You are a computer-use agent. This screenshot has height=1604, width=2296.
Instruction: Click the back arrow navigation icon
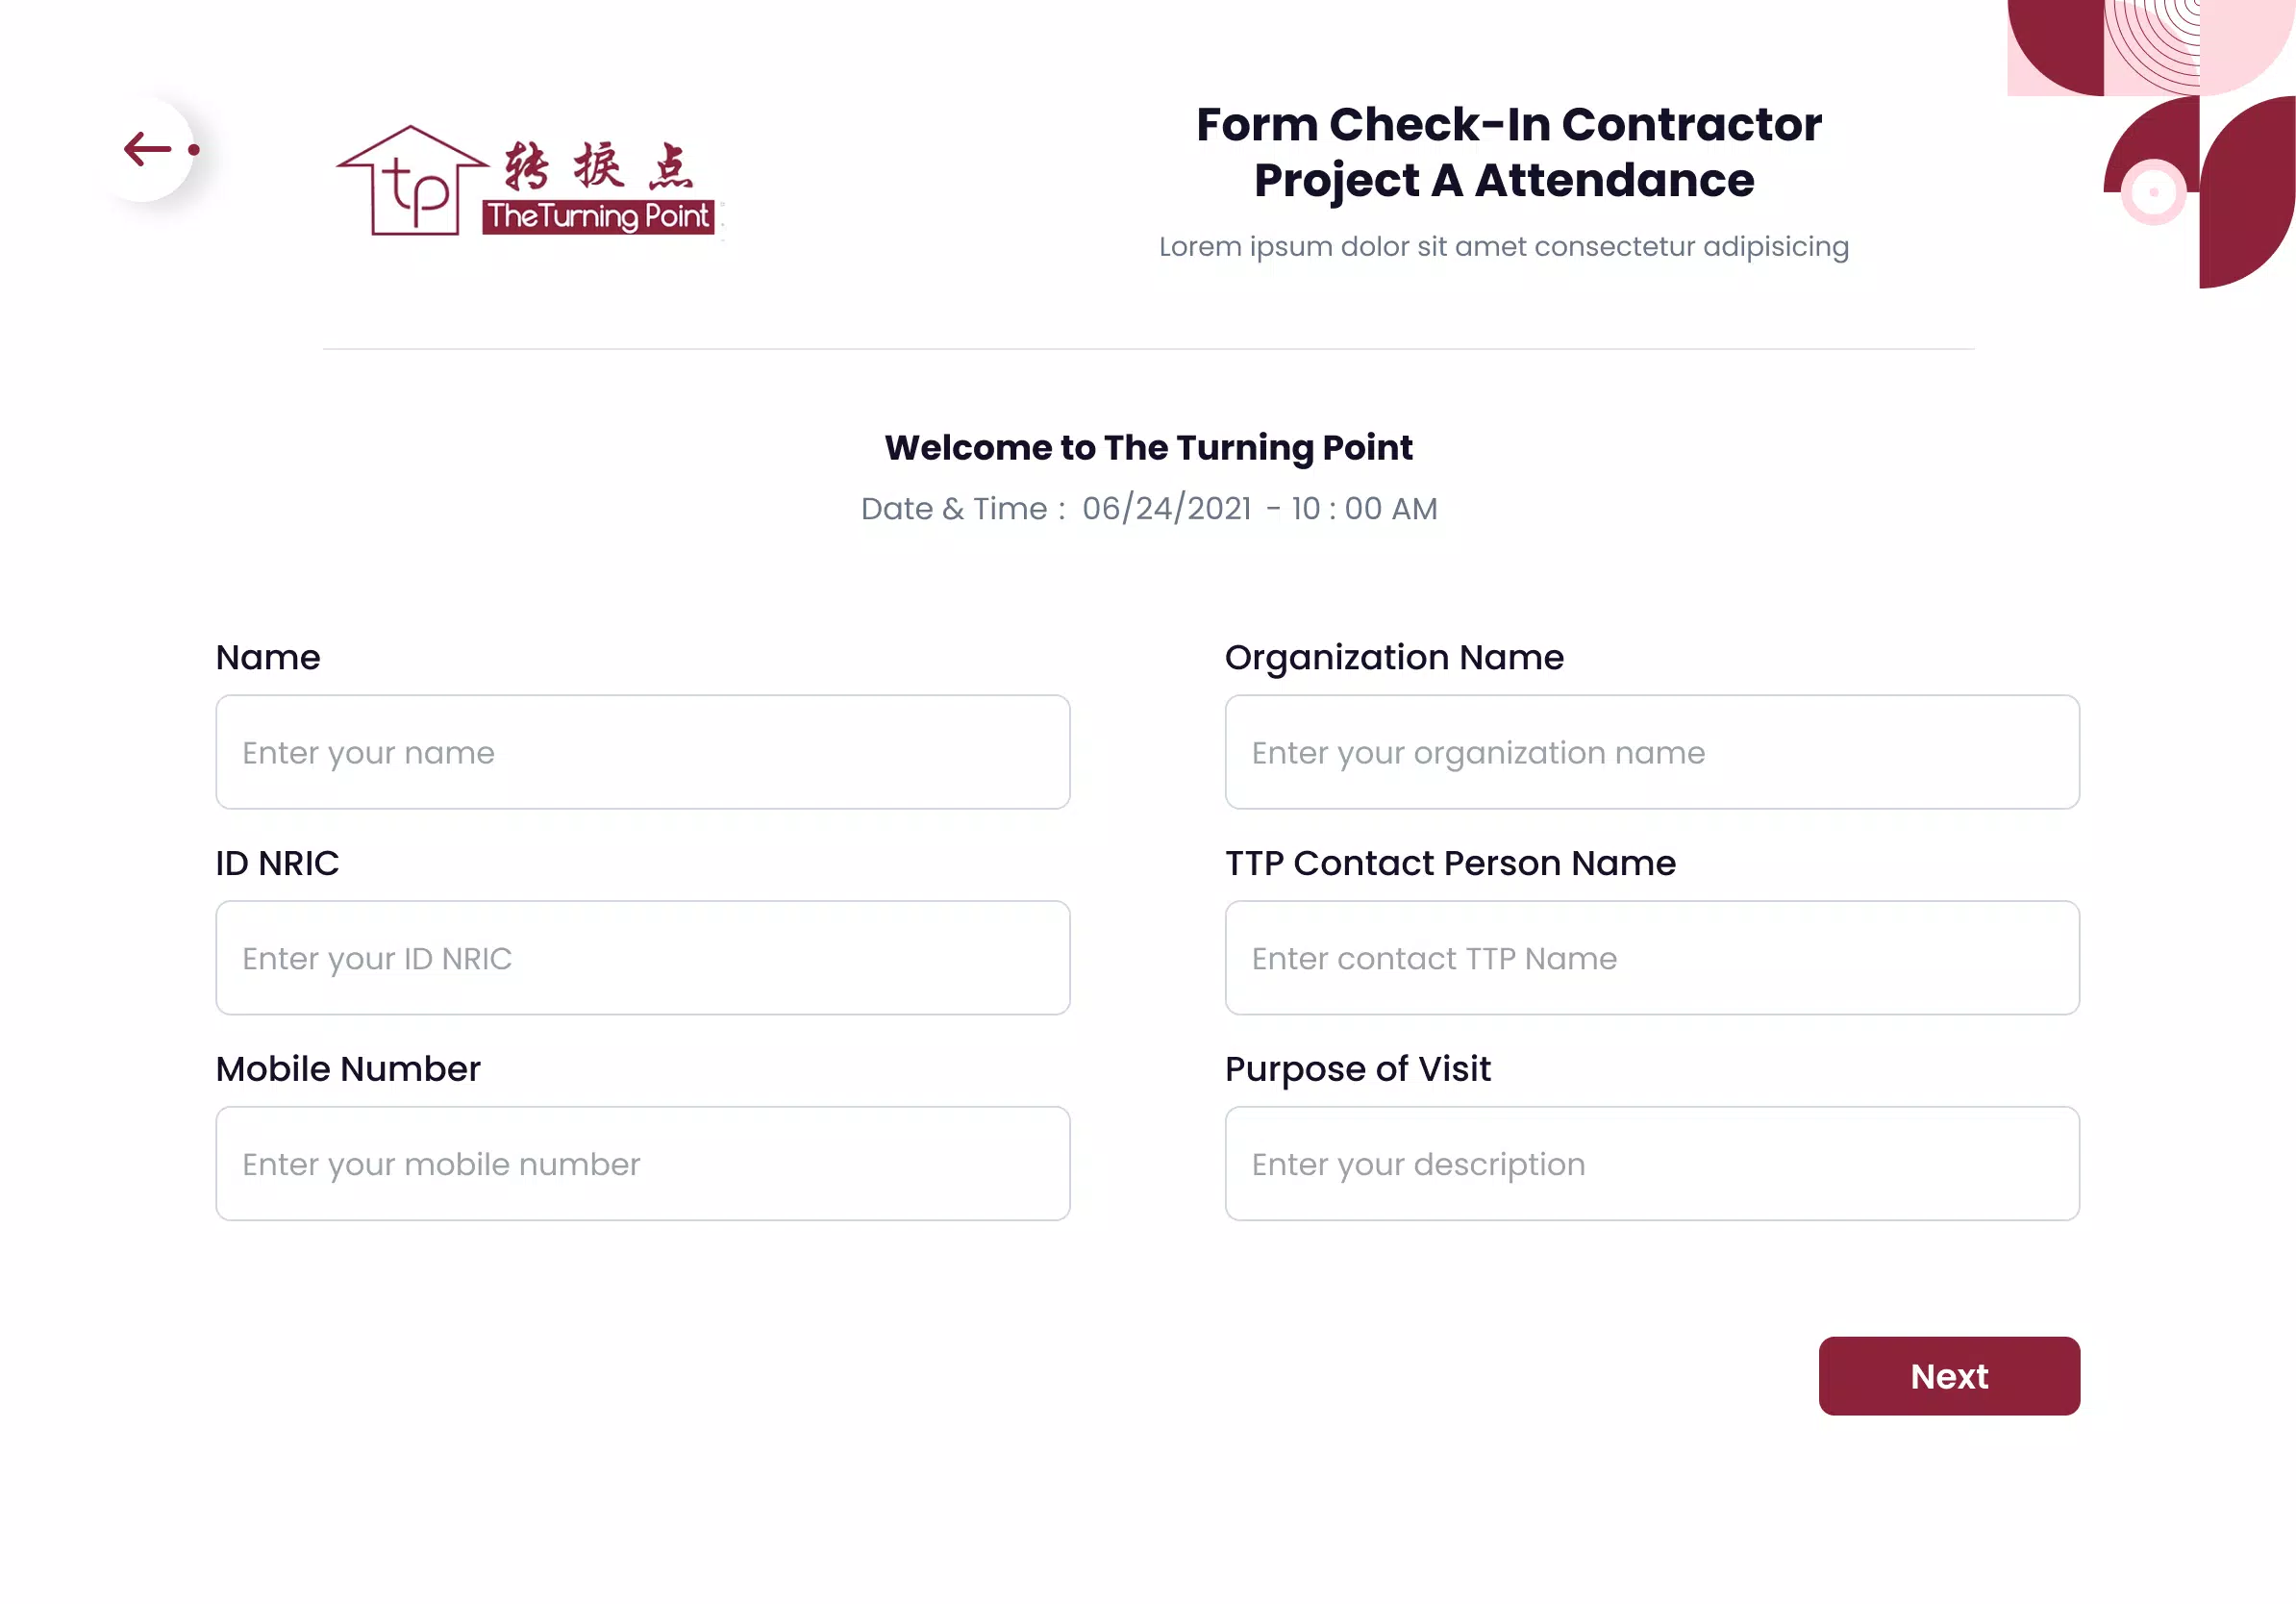pos(146,148)
